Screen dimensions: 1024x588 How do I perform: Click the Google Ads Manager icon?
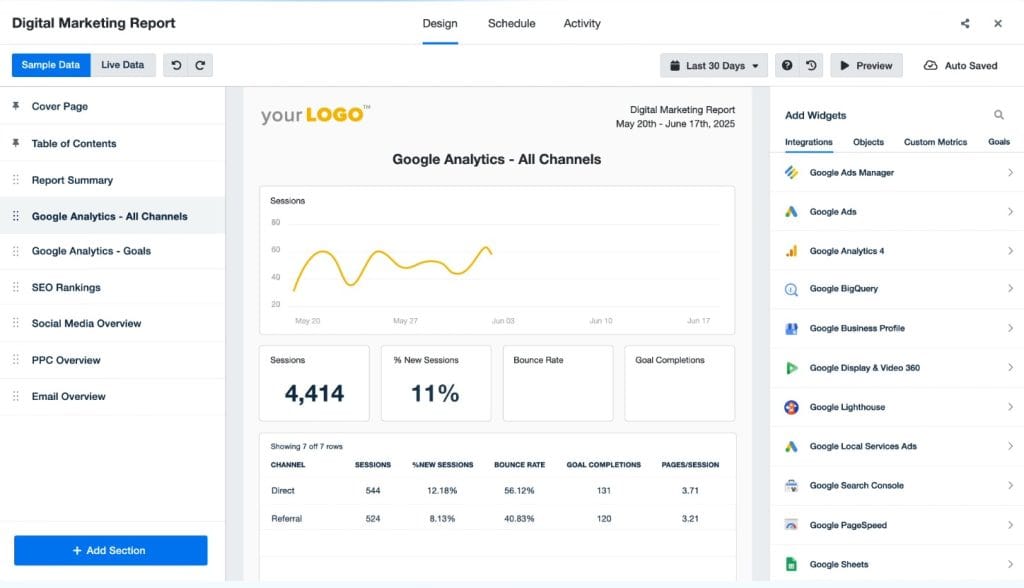(791, 172)
